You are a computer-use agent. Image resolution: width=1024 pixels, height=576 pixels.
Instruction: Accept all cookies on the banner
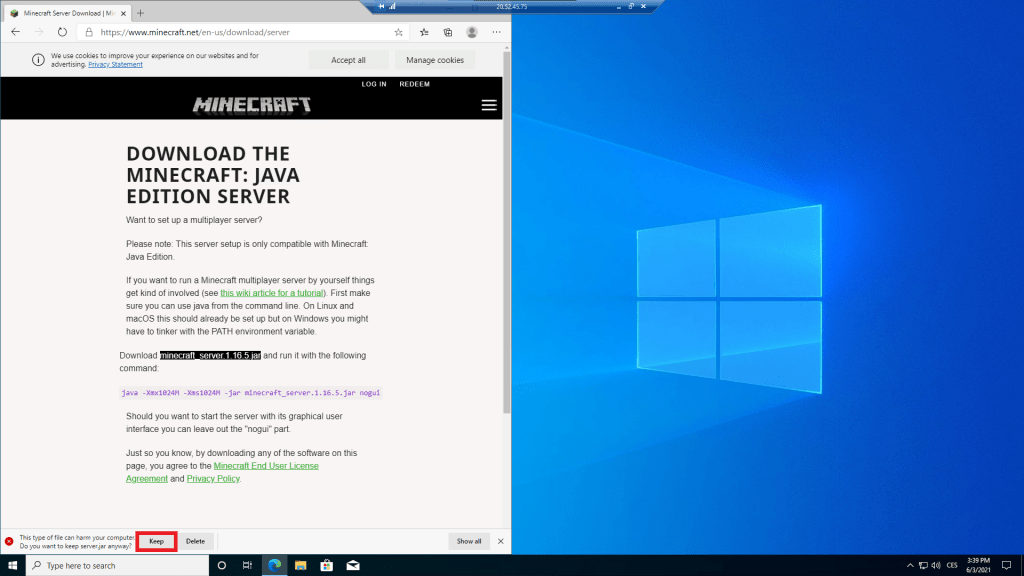click(348, 60)
